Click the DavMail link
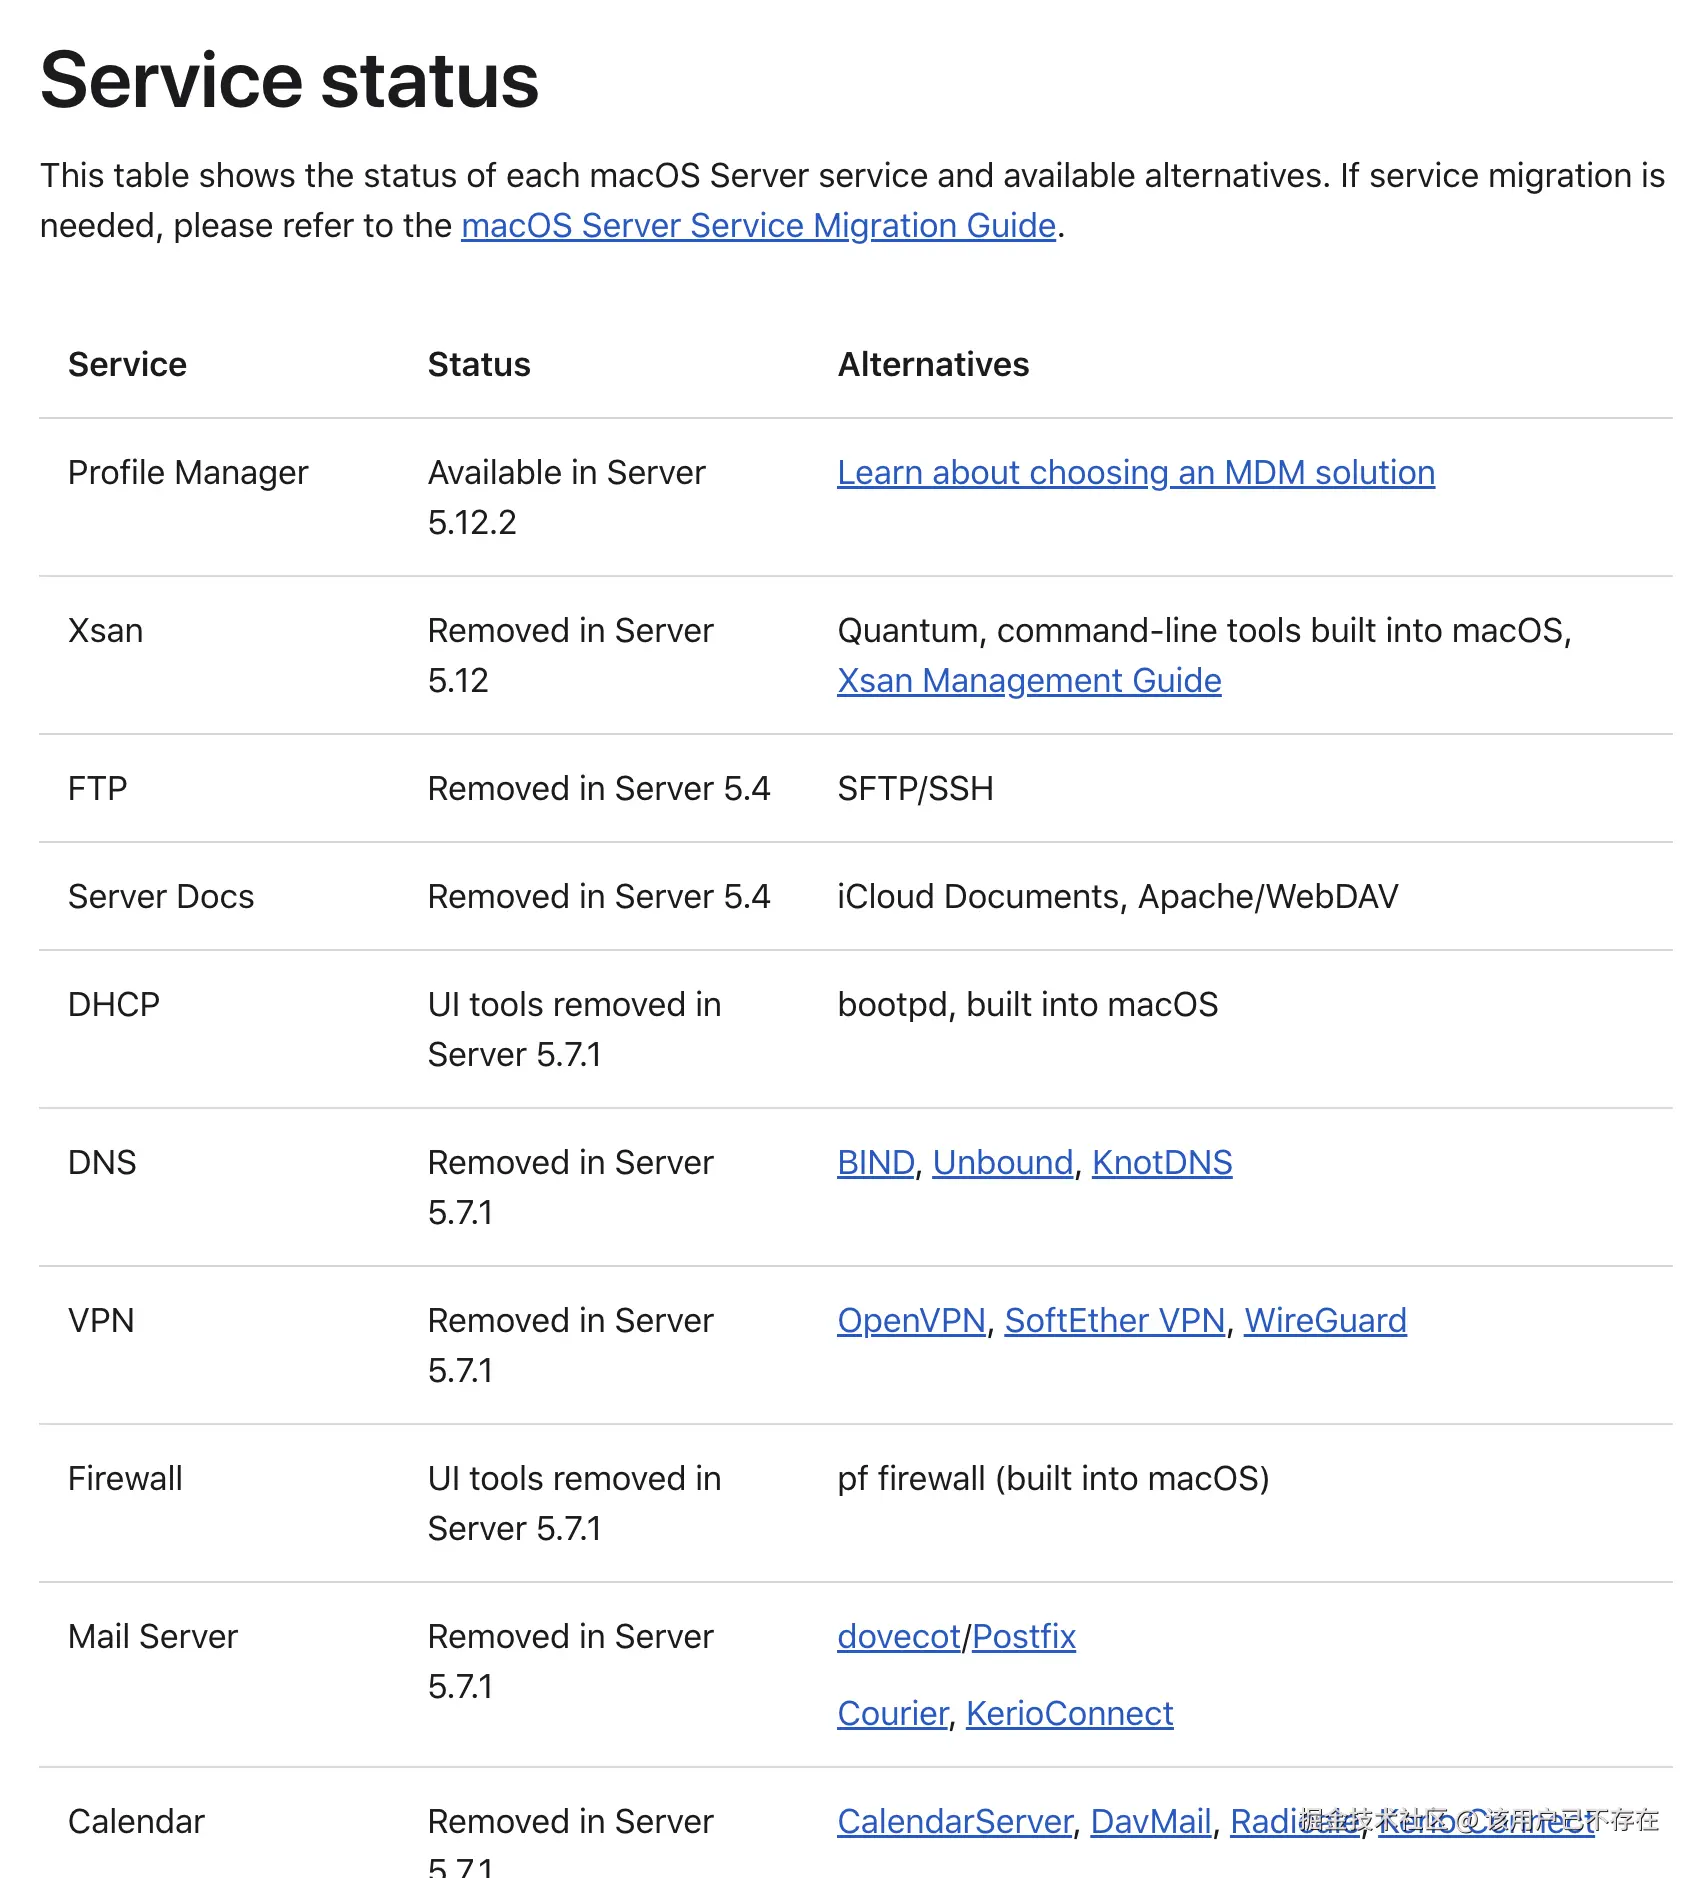Image resolution: width=1704 pixels, height=1878 pixels. pos(1150,1822)
